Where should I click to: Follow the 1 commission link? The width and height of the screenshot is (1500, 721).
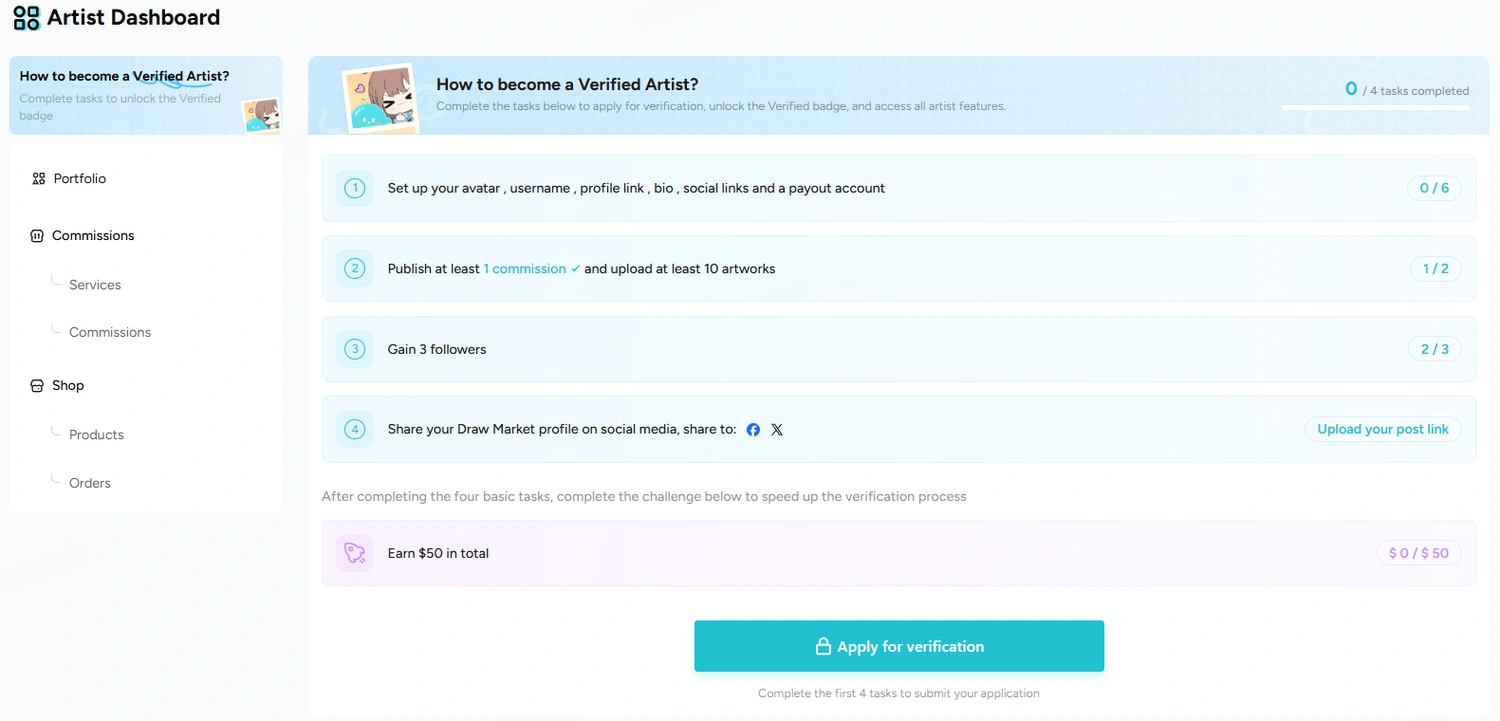[x=525, y=269]
